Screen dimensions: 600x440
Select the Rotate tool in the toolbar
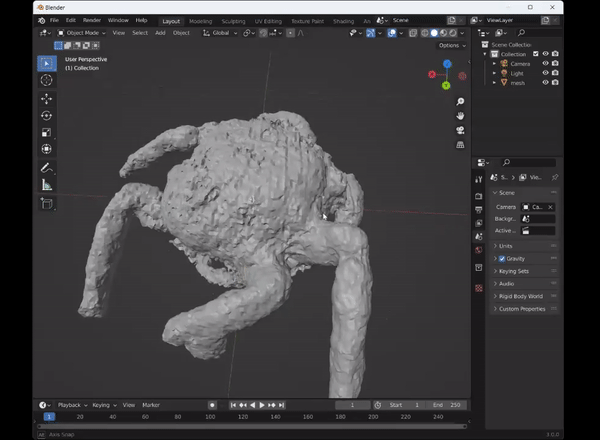[46, 115]
